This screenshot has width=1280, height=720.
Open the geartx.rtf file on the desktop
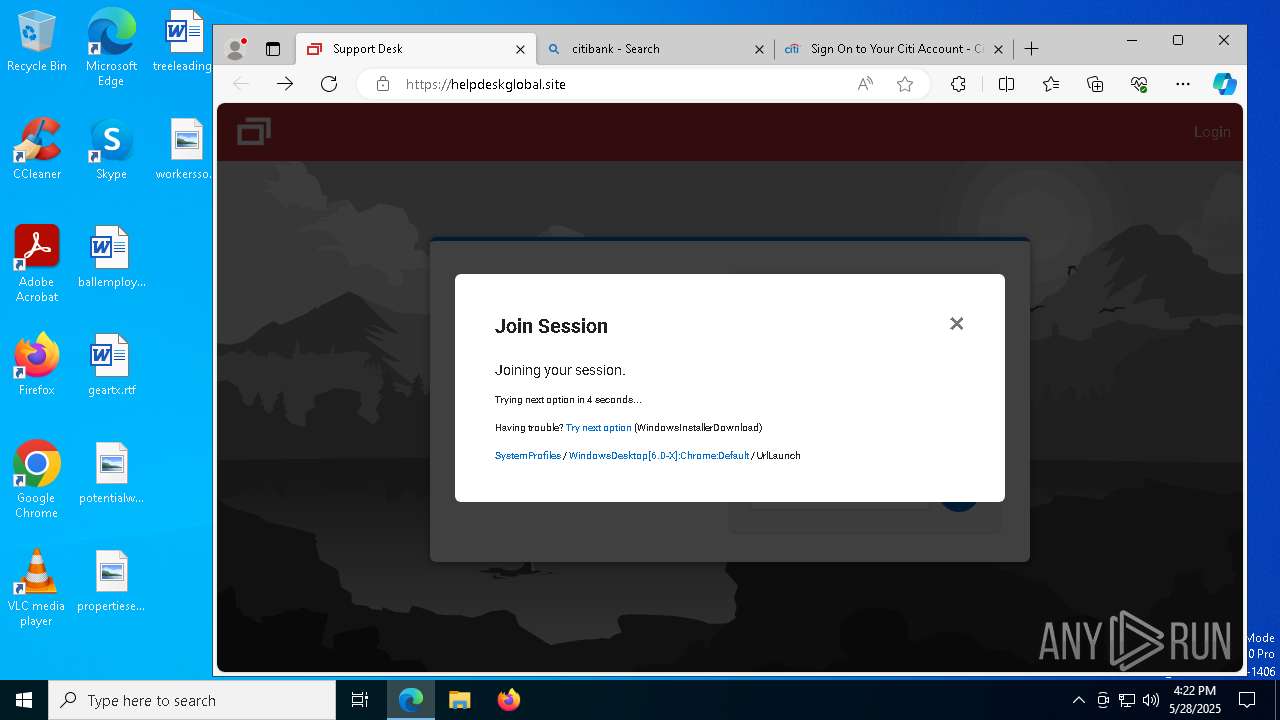[x=111, y=365]
